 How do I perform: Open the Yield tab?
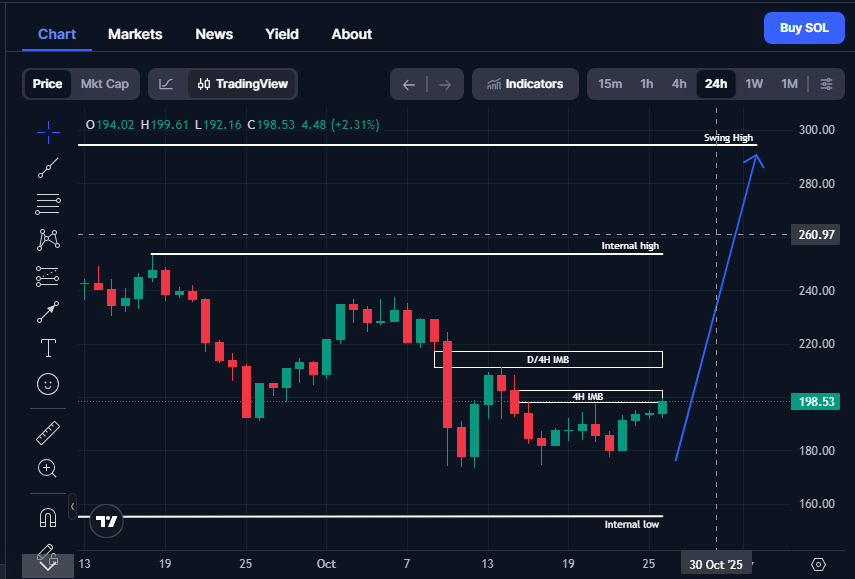click(282, 34)
